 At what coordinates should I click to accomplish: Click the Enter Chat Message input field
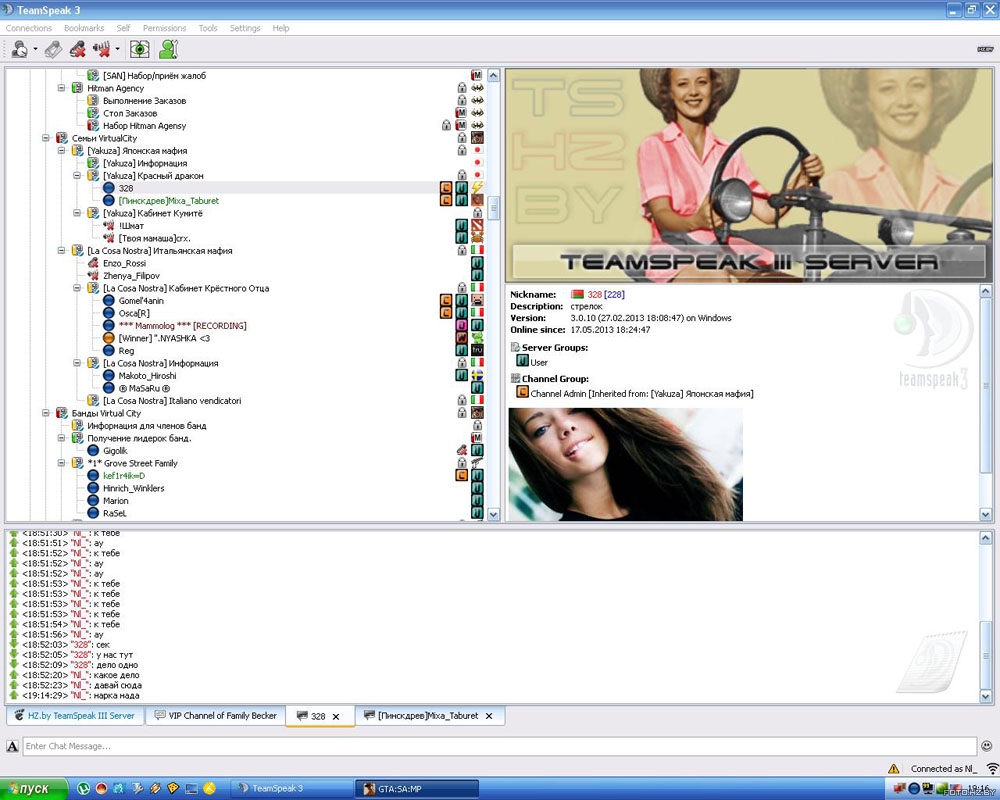pos(500,746)
